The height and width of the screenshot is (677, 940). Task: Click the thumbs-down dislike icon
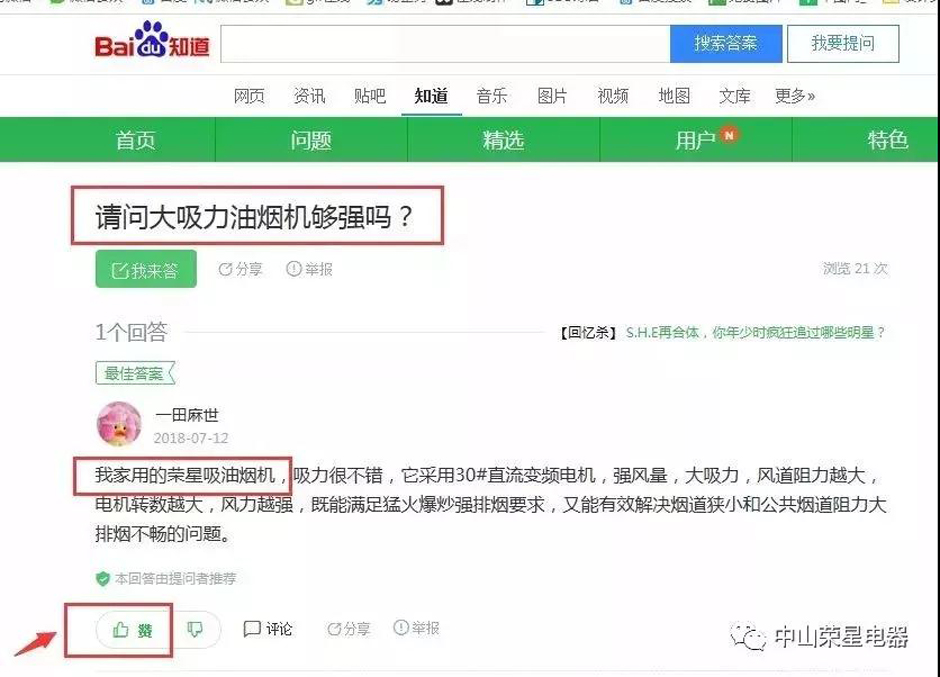click(196, 629)
